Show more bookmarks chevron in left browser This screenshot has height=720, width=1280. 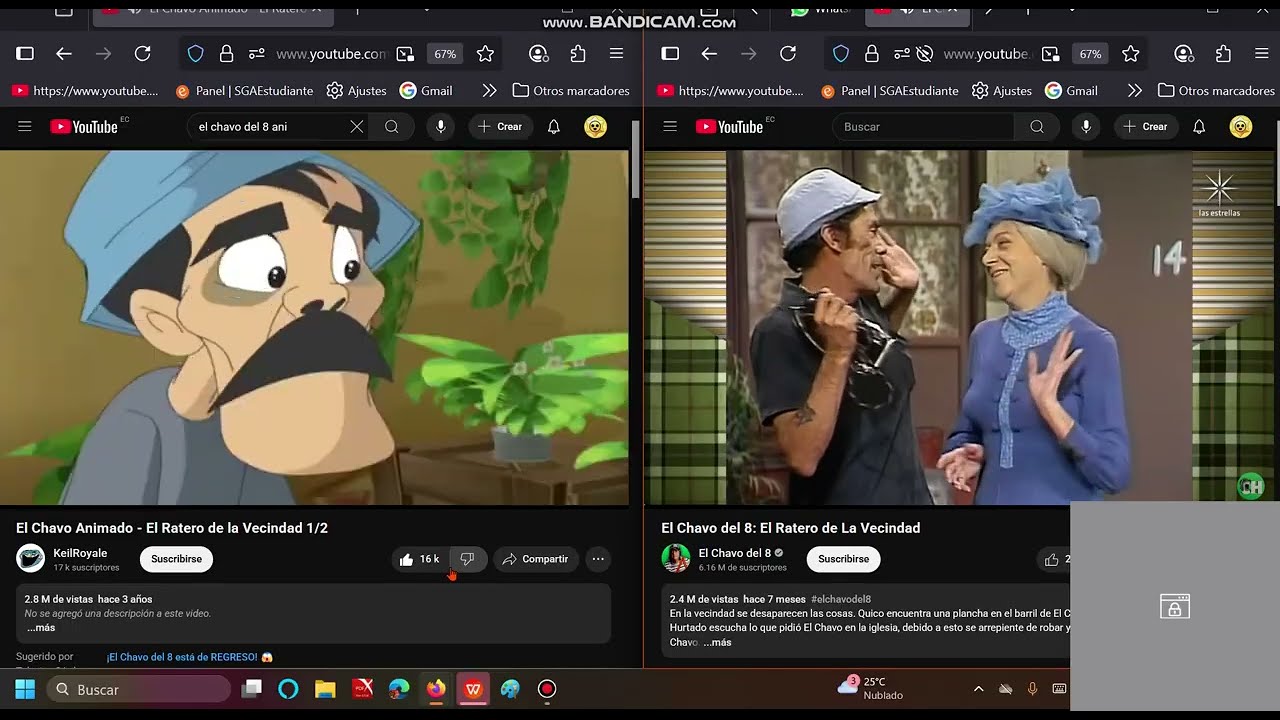(489, 91)
